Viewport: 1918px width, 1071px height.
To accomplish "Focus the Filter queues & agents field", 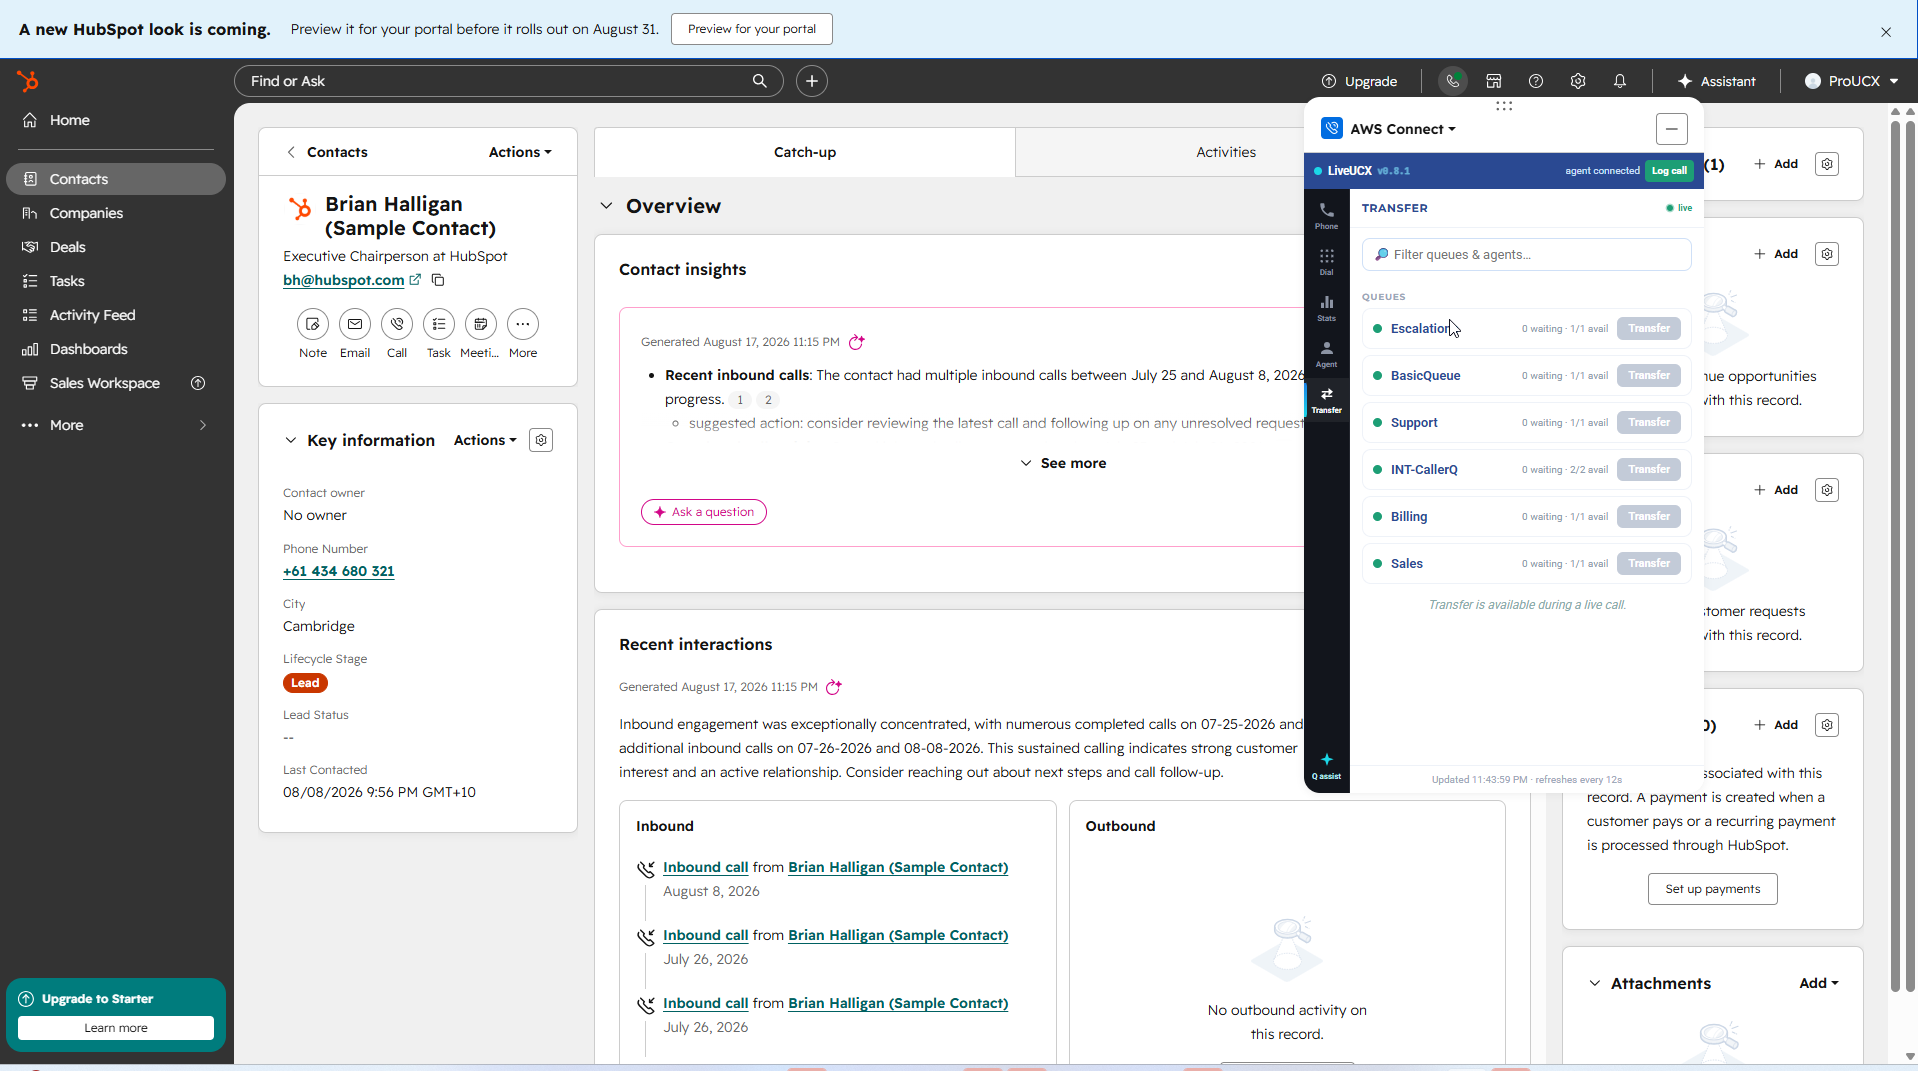I will pos(1526,254).
